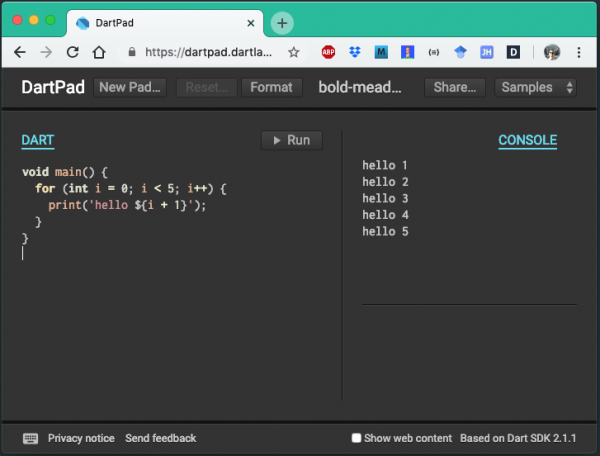Open the Dropbox extension icon

(355, 52)
